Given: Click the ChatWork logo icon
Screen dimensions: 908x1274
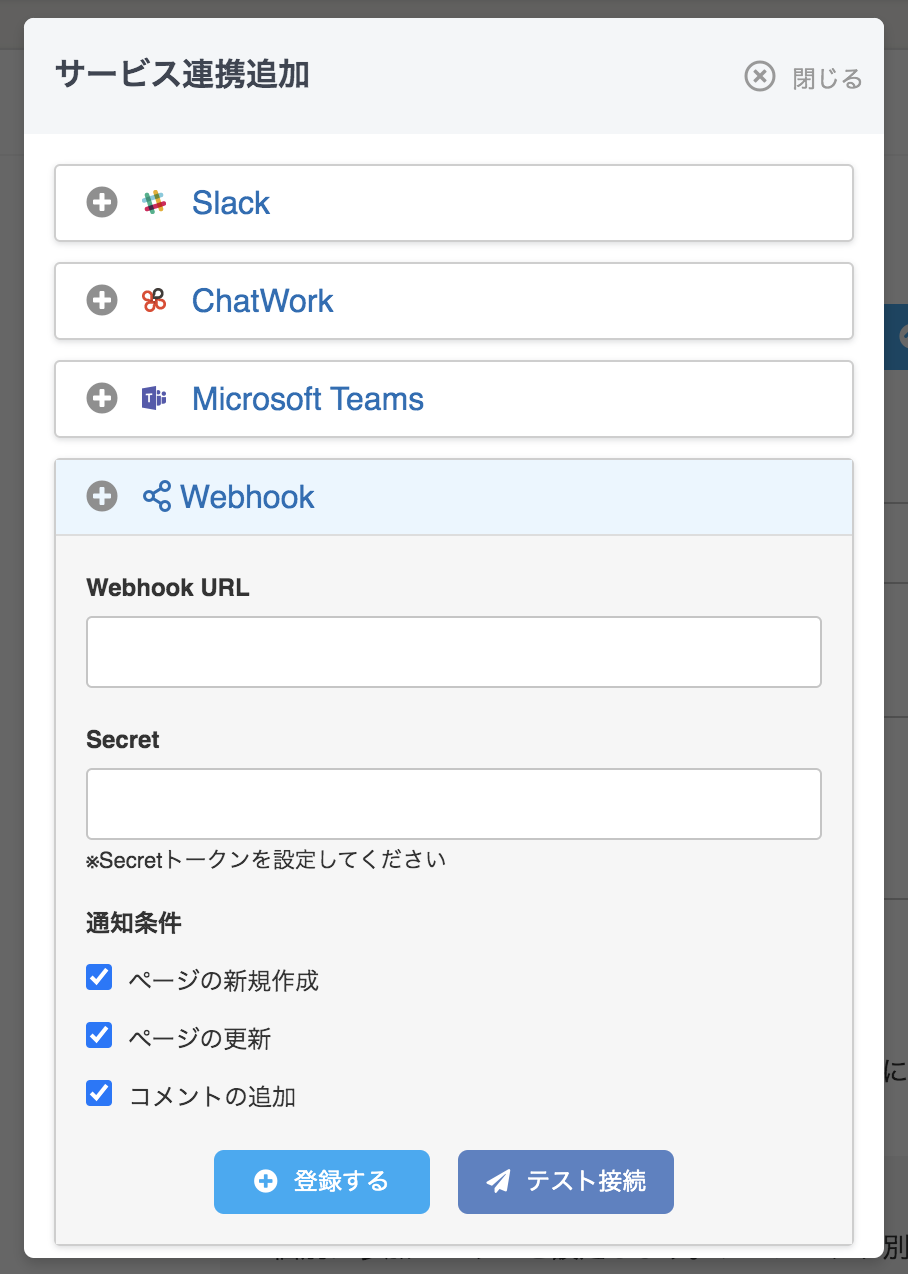Looking at the screenshot, I should coord(154,301).
